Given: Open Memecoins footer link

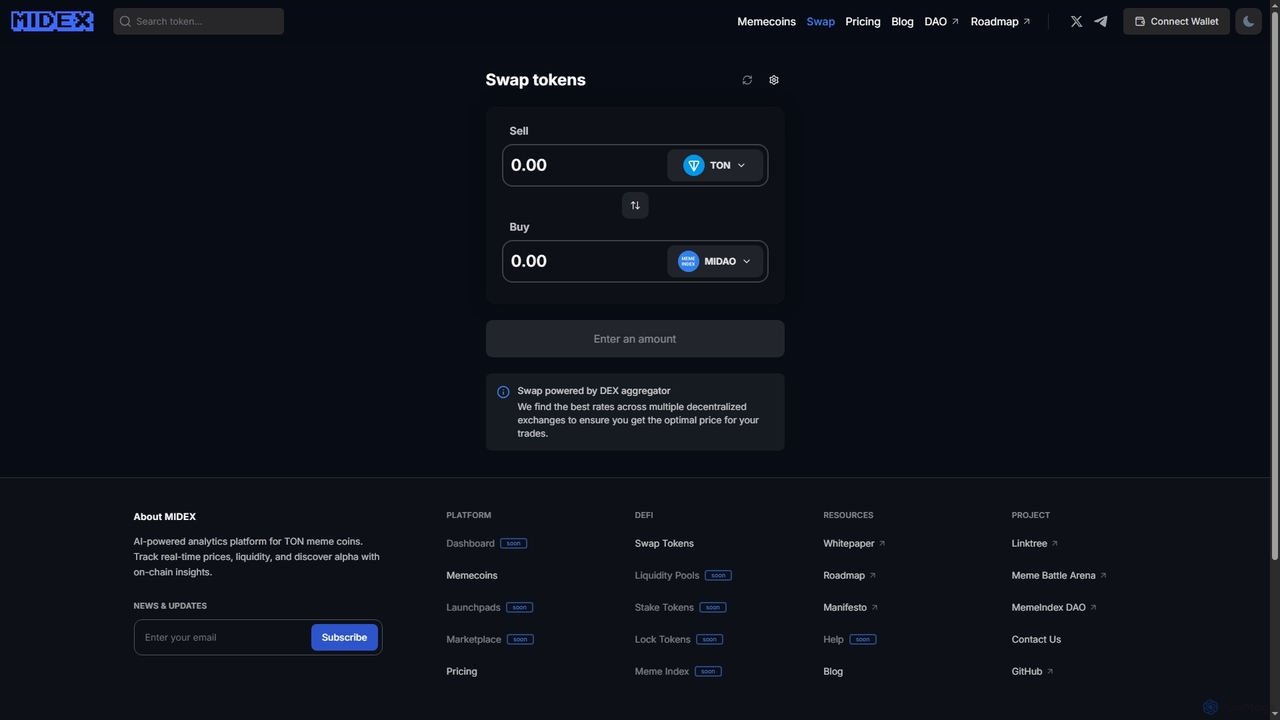Looking at the screenshot, I should coord(472,575).
